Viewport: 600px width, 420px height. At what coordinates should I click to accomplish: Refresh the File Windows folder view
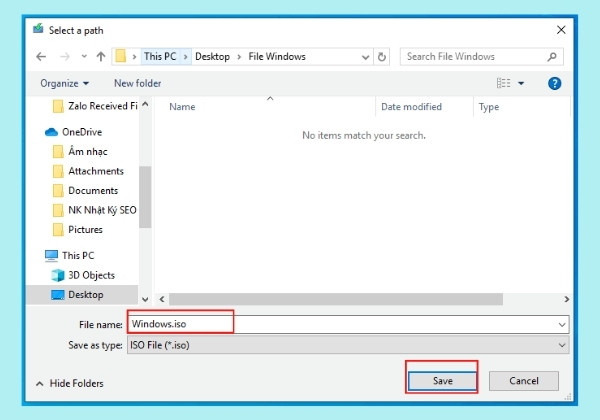(x=382, y=57)
